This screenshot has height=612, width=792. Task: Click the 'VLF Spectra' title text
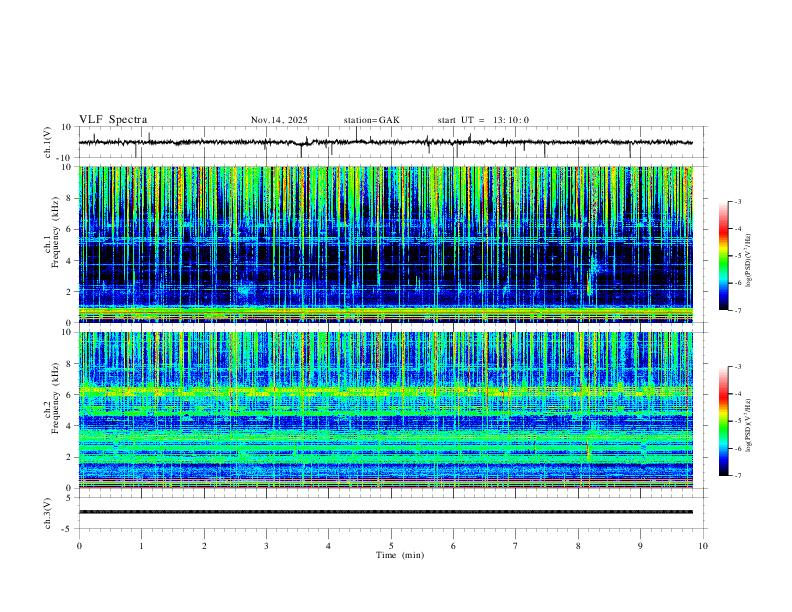[113, 120]
